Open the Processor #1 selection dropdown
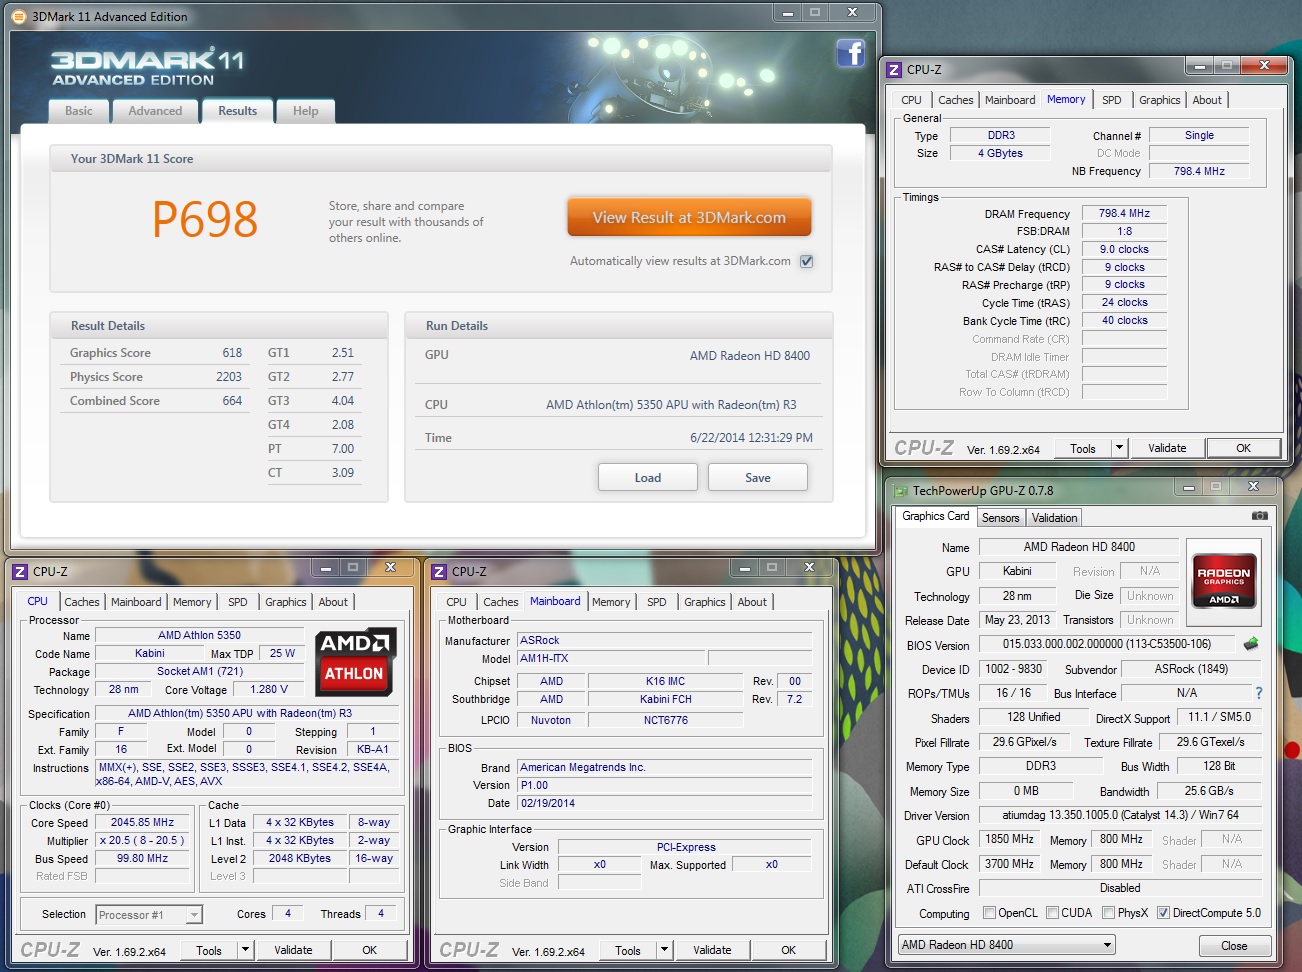The image size is (1302, 972). point(149,915)
